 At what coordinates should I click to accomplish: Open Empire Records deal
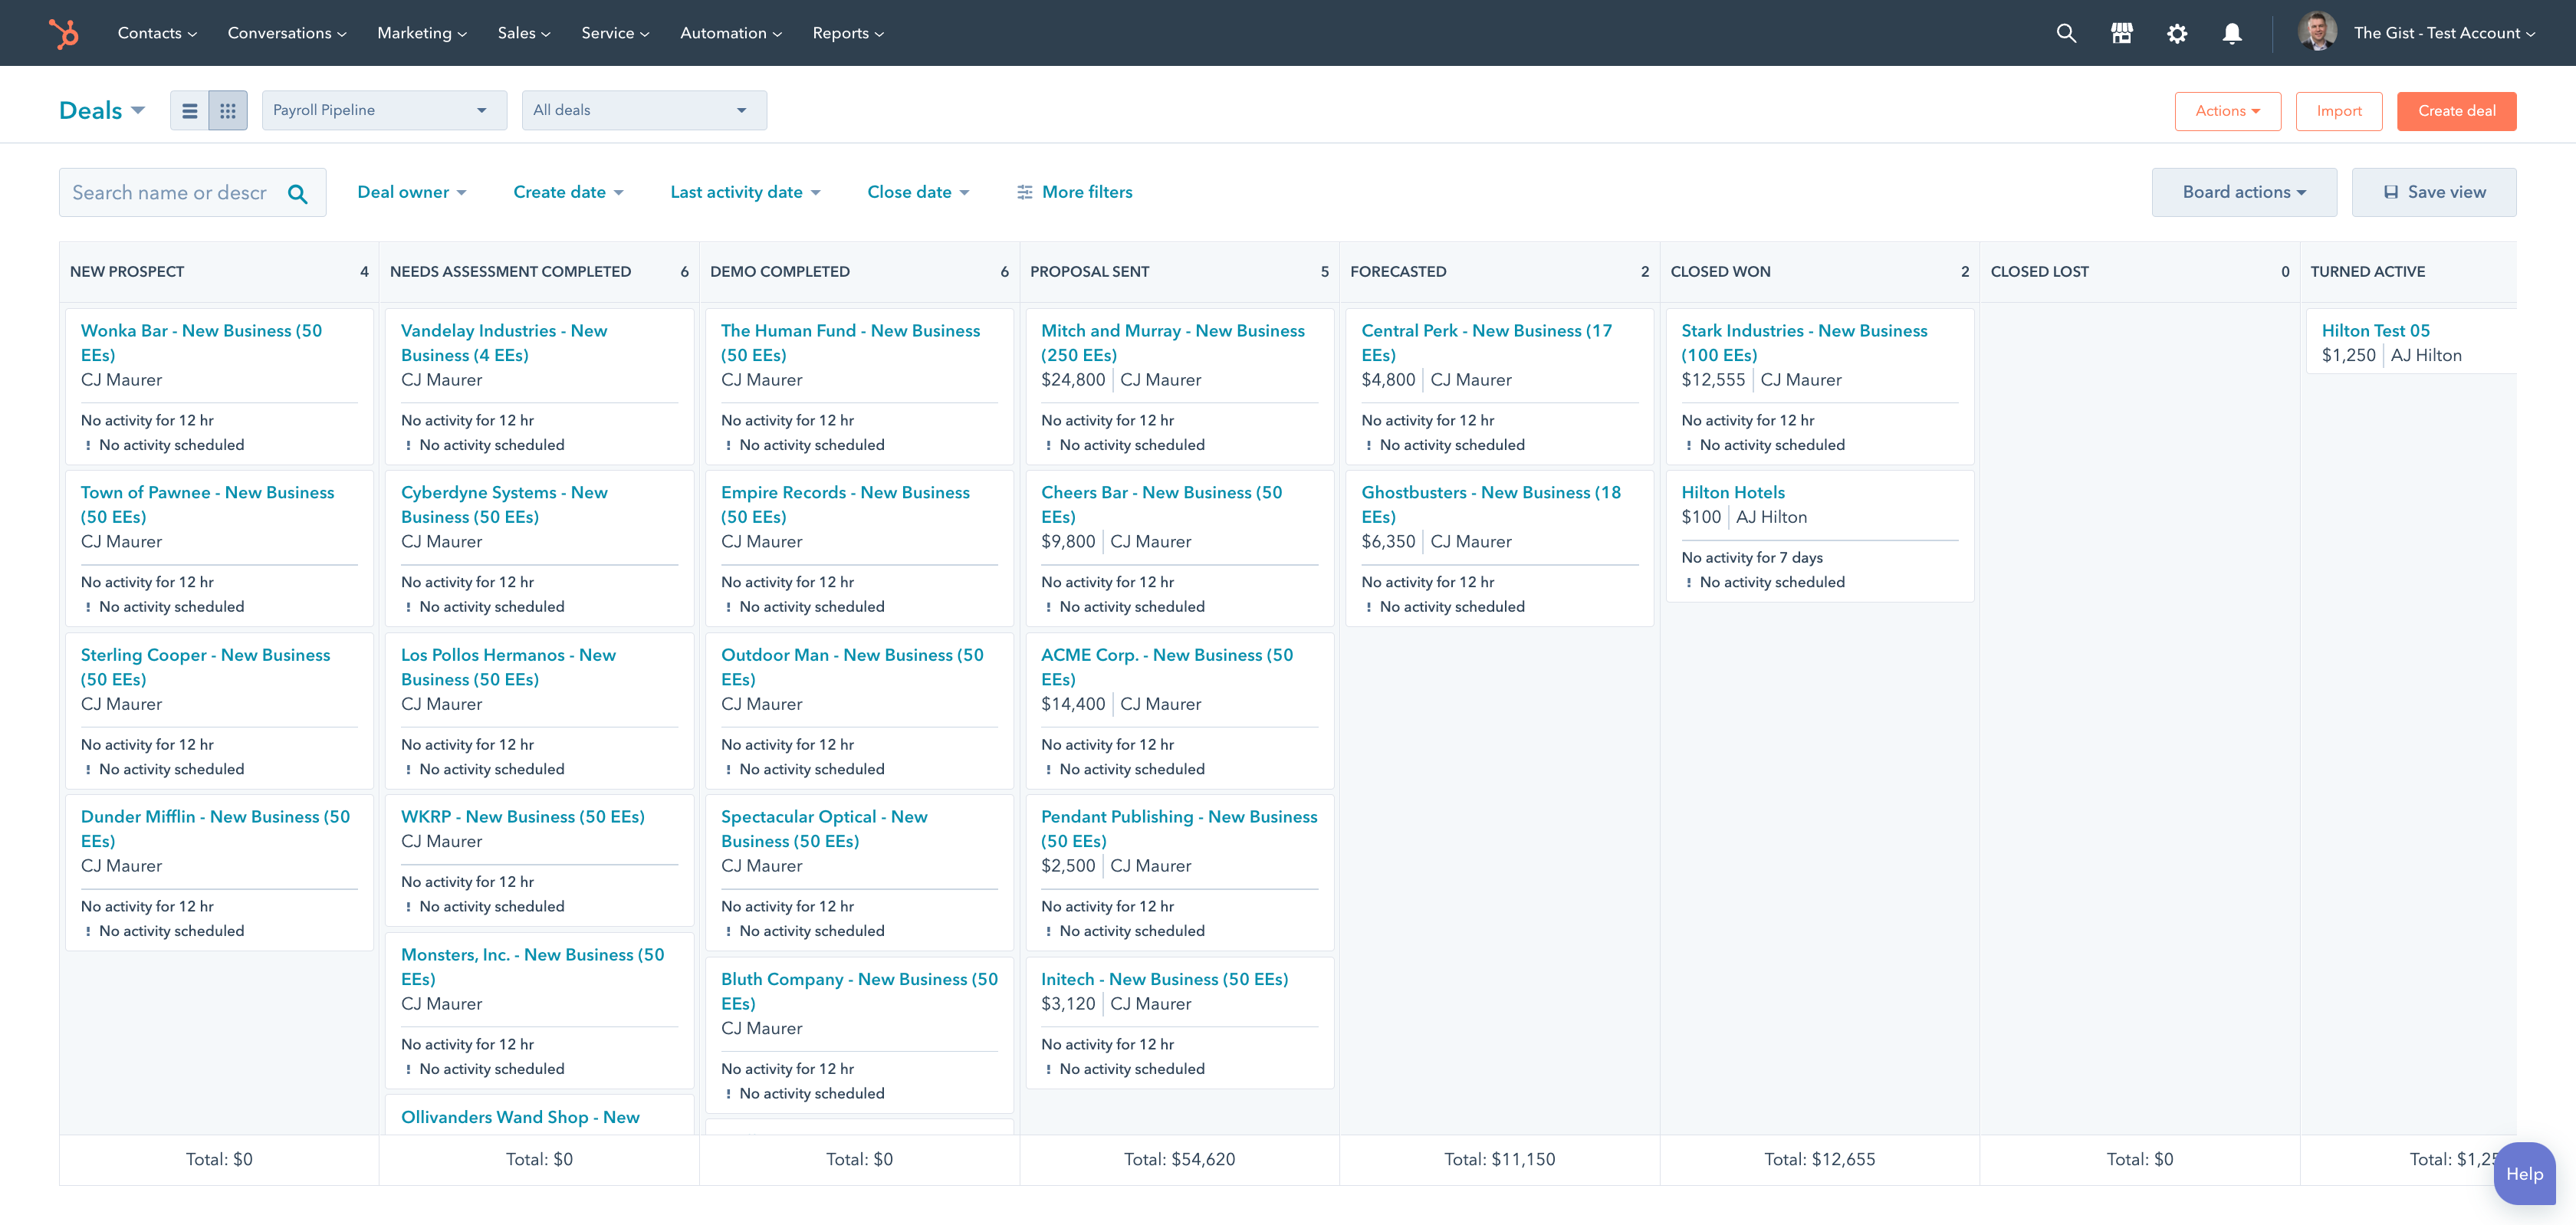pos(845,504)
